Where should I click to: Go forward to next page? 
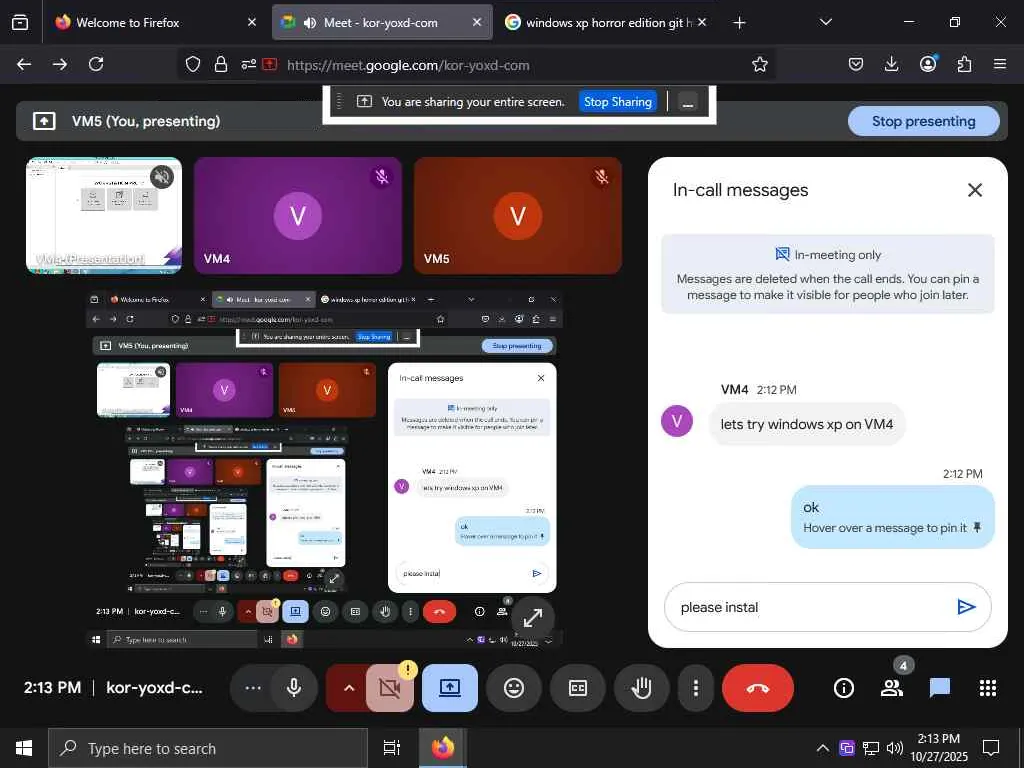click(x=60, y=64)
